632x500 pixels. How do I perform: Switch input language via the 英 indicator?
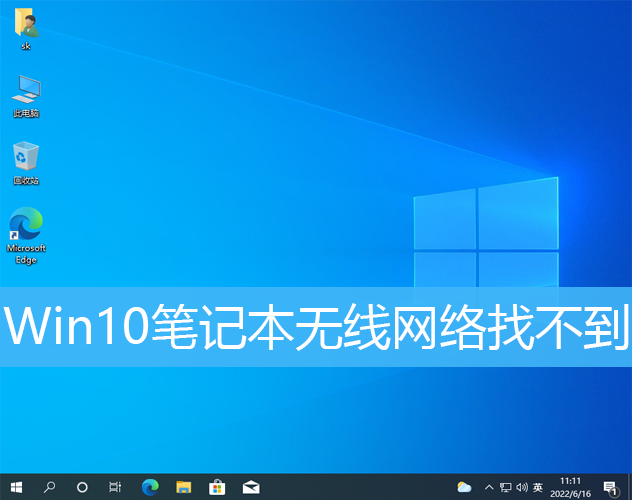[539, 487]
